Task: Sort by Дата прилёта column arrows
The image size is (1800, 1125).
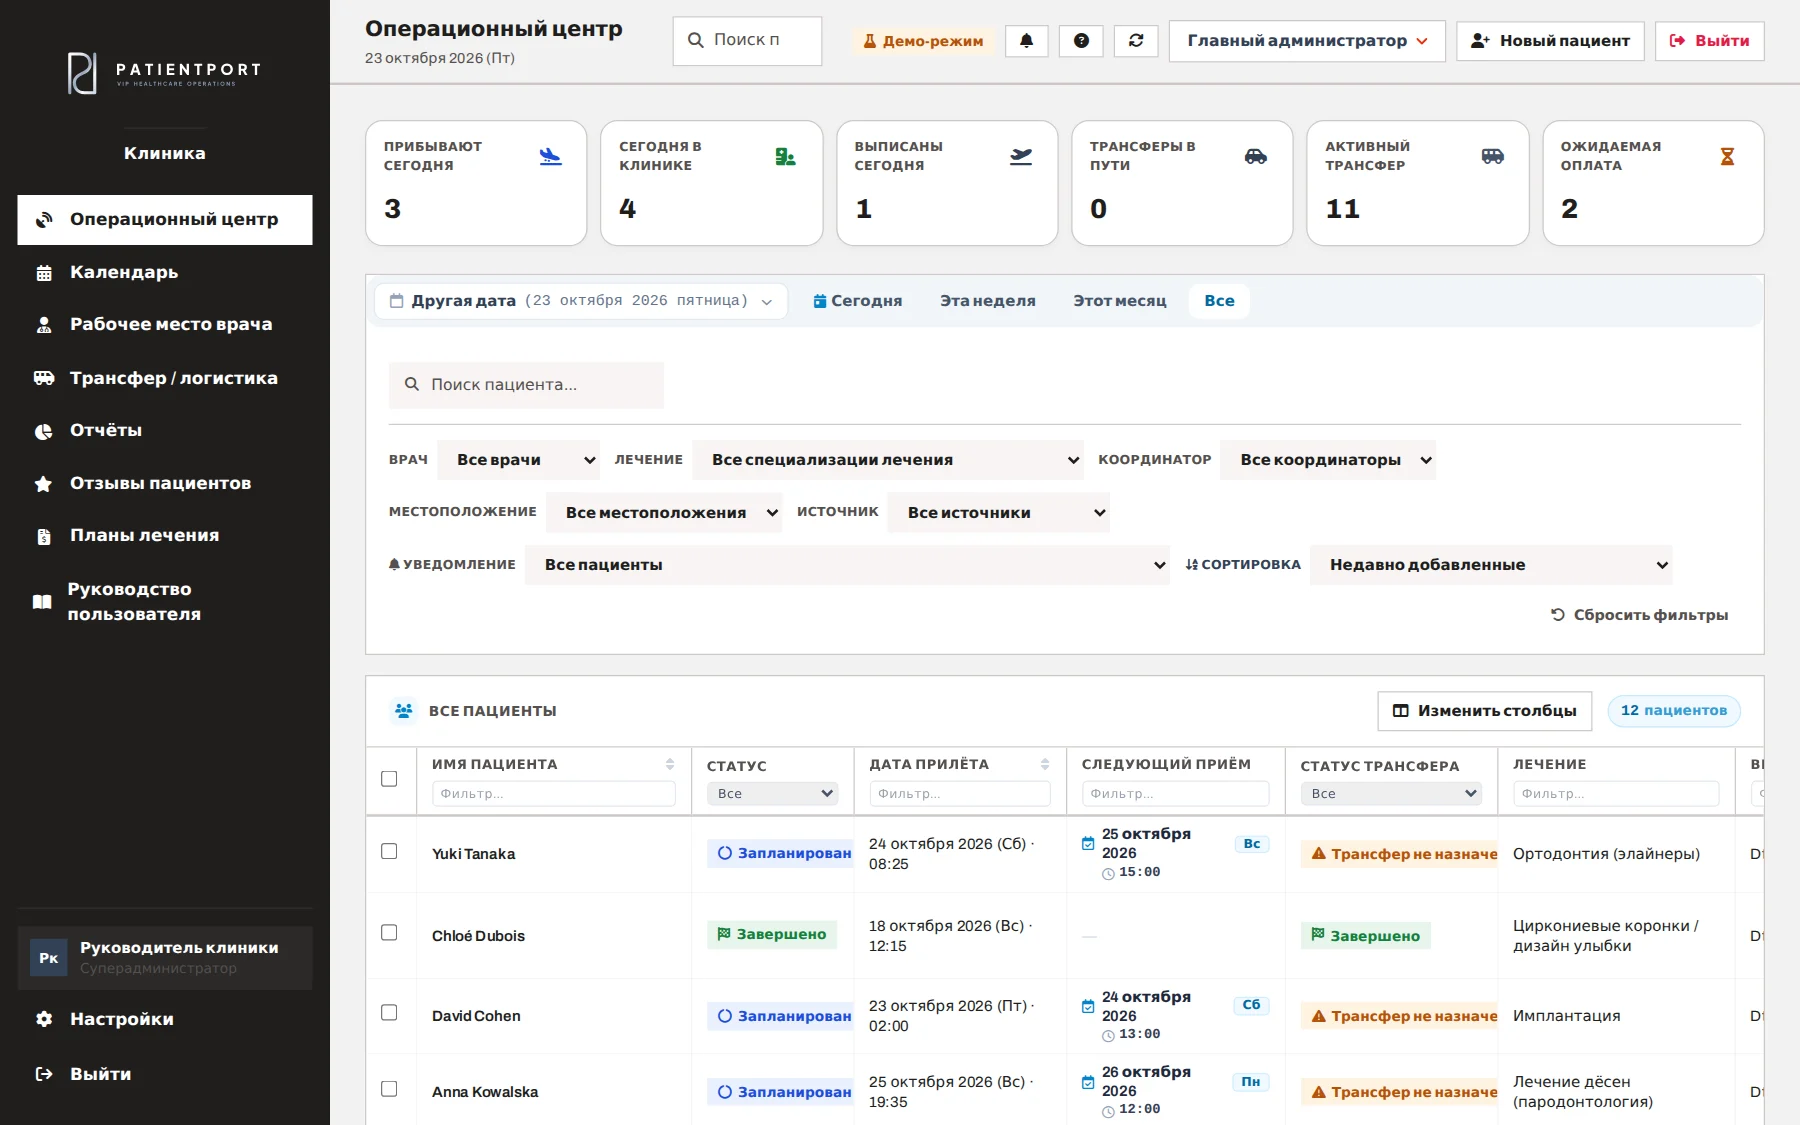Action: (1045, 764)
